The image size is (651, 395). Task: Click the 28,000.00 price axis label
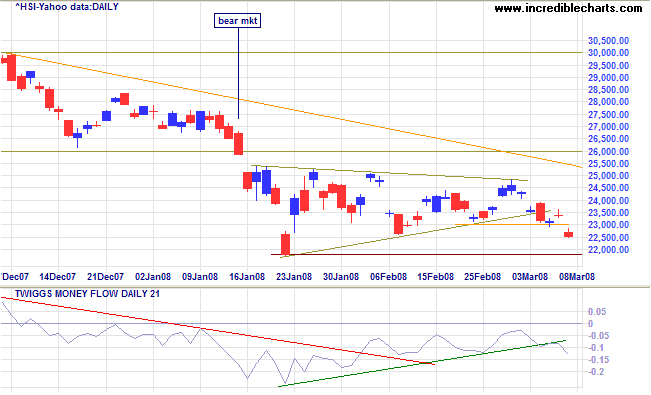point(608,102)
